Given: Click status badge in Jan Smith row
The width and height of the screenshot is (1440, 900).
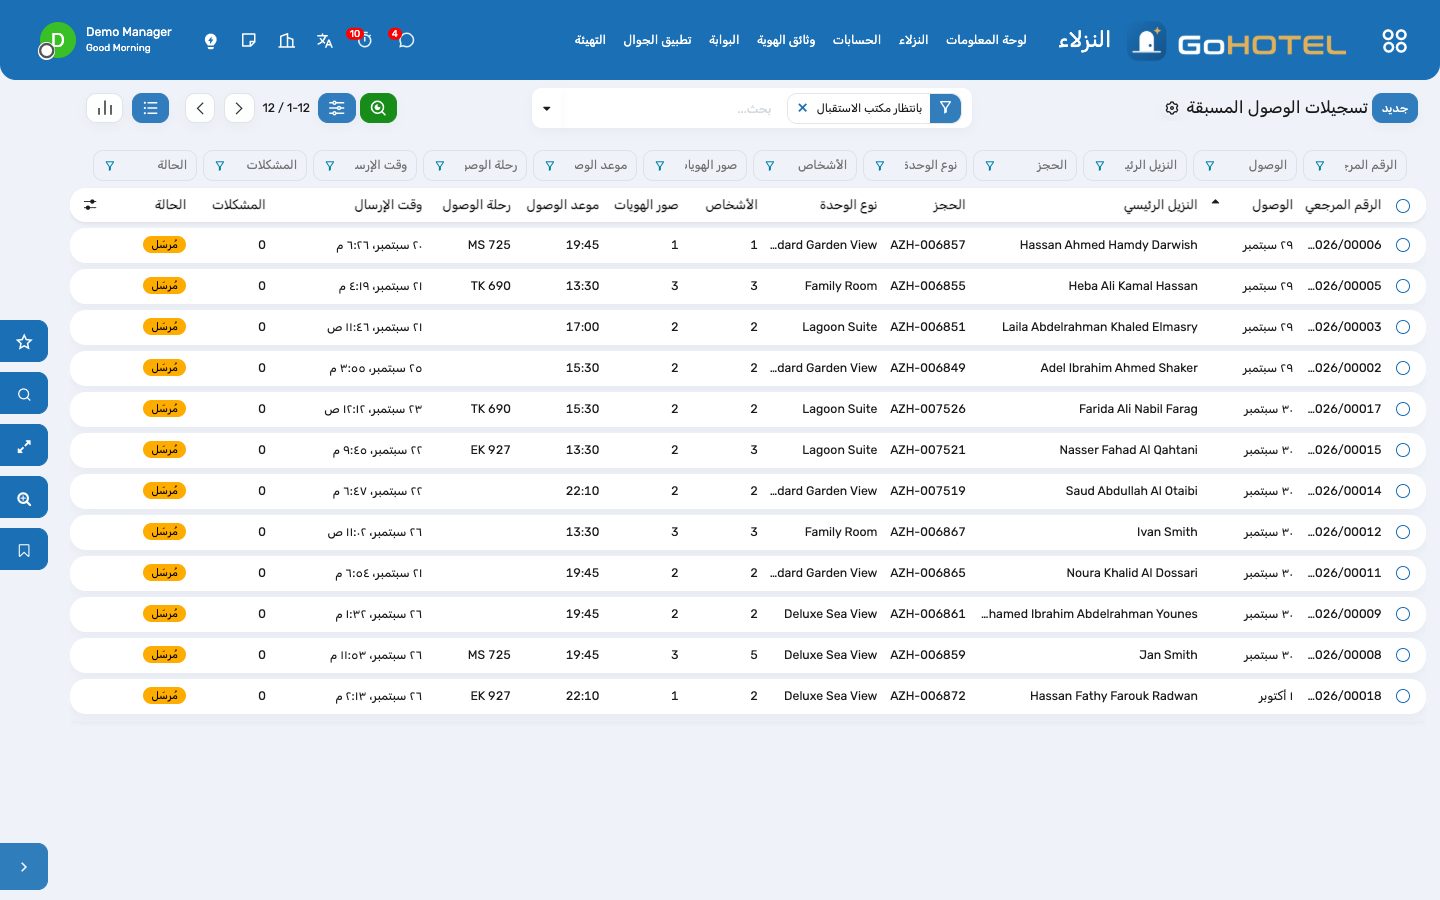Looking at the screenshot, I should click(x=165, y=655).
